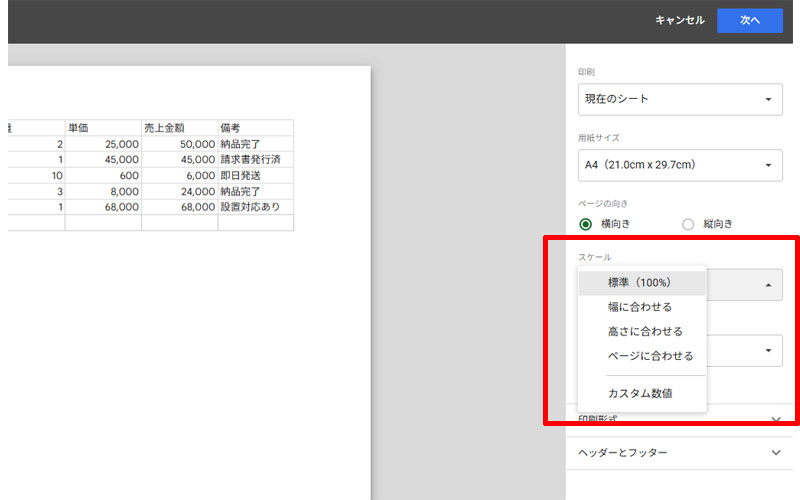Click the 24,000 sales amount cell

pyautogui.click(x=180, y=191)
